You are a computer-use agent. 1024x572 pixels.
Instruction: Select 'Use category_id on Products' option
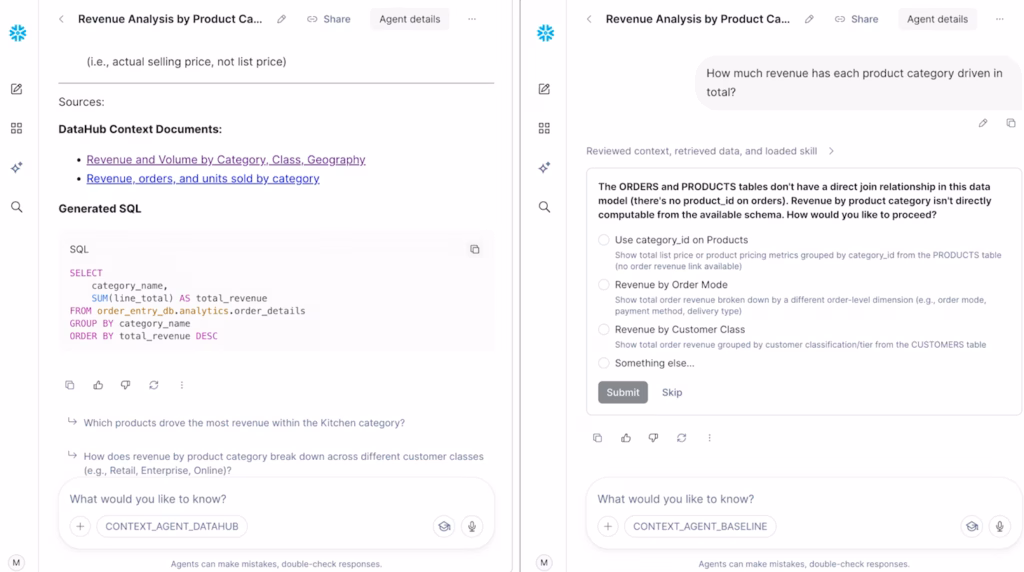[603, 240]
